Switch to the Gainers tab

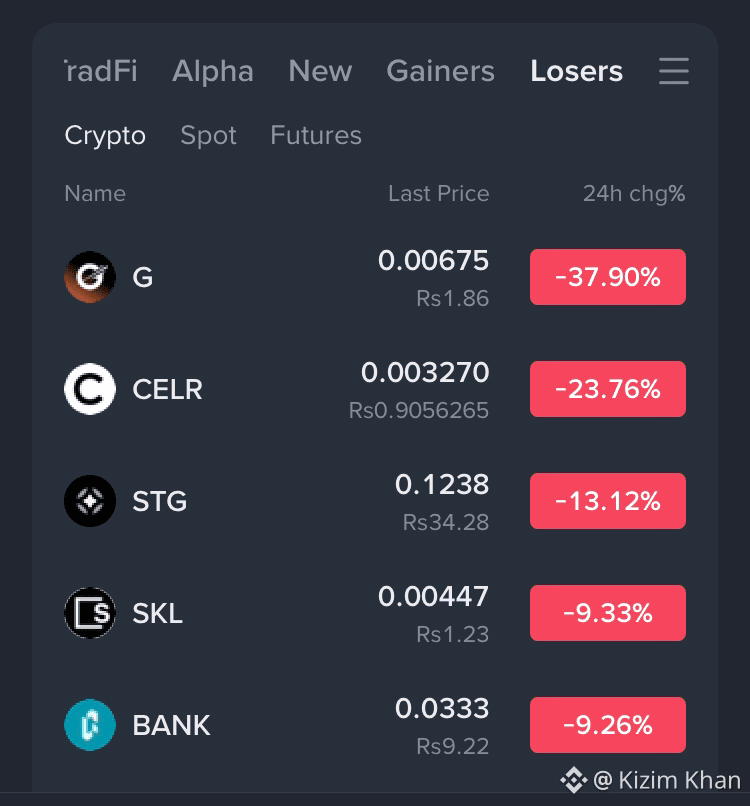(441, 71)
